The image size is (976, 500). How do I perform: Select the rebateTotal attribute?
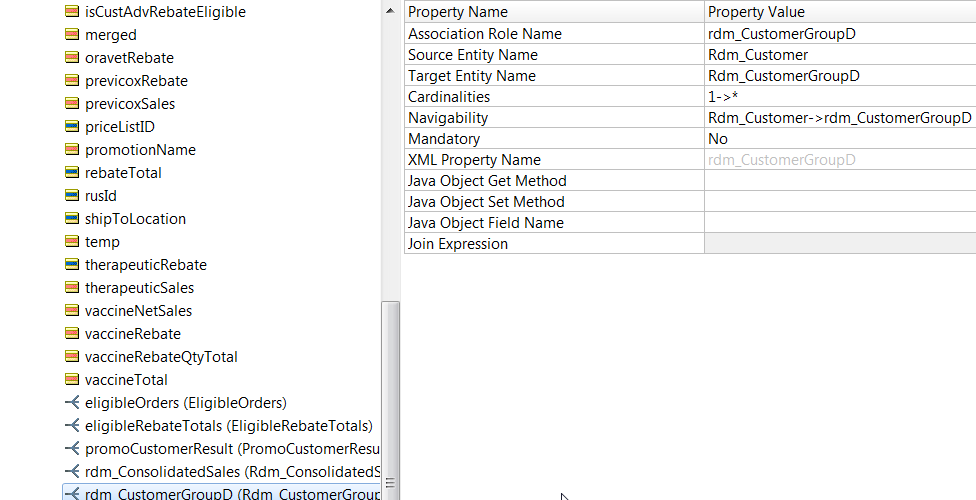[x=123, y=173]
